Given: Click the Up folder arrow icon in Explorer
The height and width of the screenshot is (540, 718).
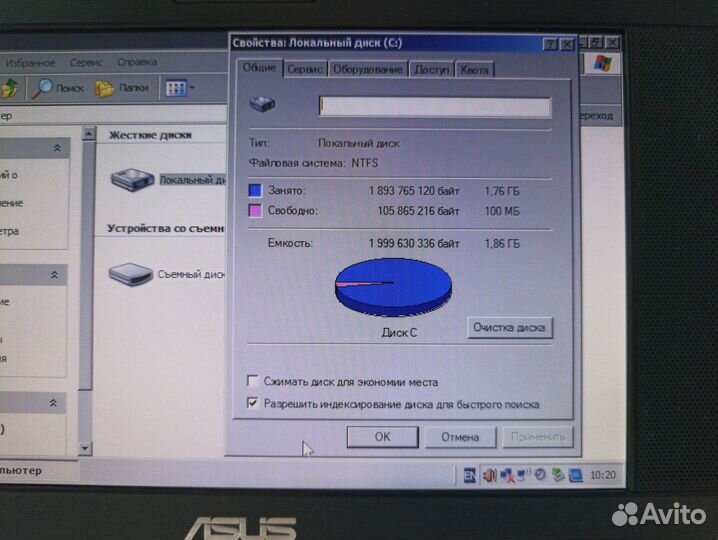Looking at the screenshot, I should 9,88.
